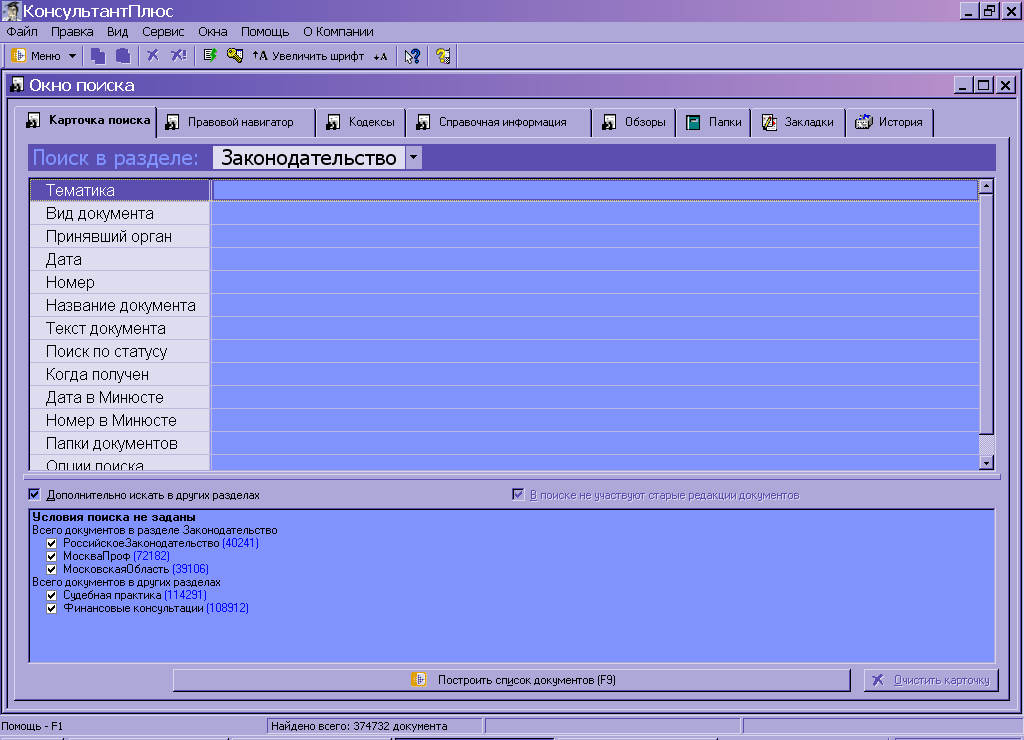Click document count 114291 link
This screenshot has width=1024, height=740.
pos(185,596)
